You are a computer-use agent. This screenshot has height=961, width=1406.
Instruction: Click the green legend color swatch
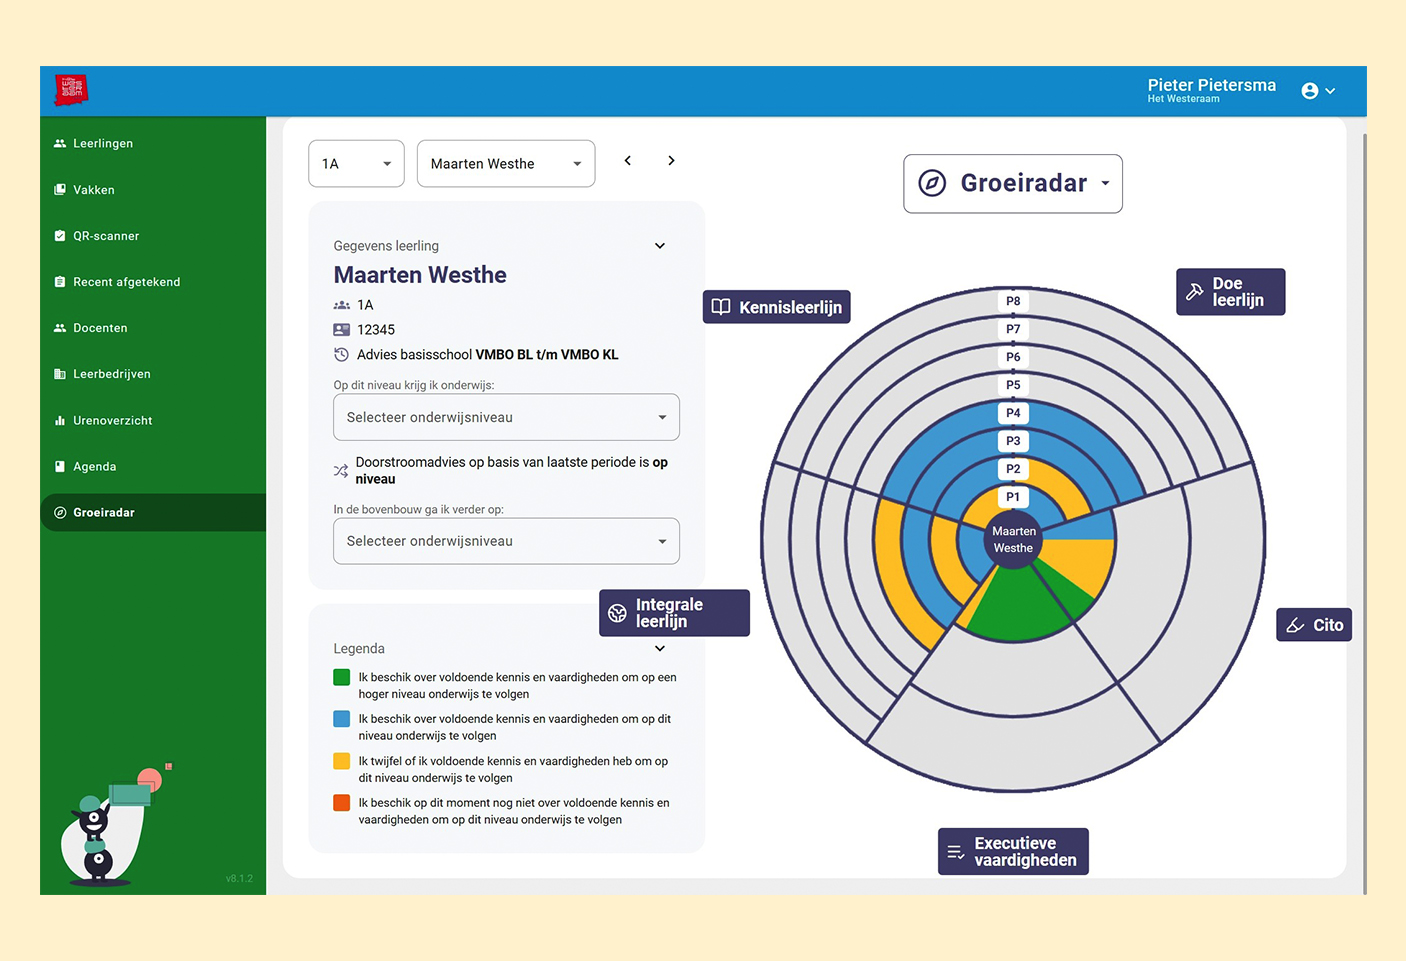point(342,678)
